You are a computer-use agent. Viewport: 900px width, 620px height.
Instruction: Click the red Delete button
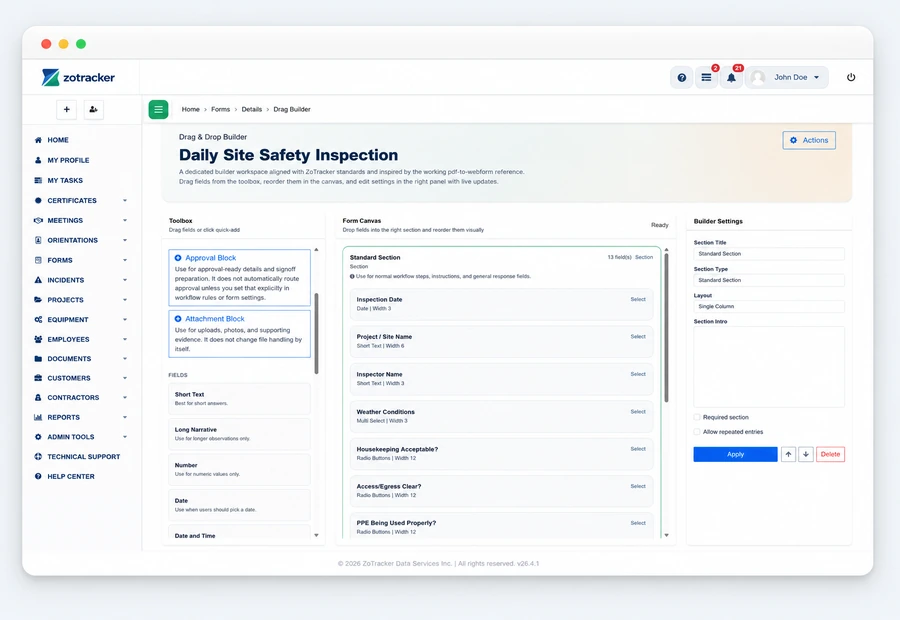click(830, 454)
